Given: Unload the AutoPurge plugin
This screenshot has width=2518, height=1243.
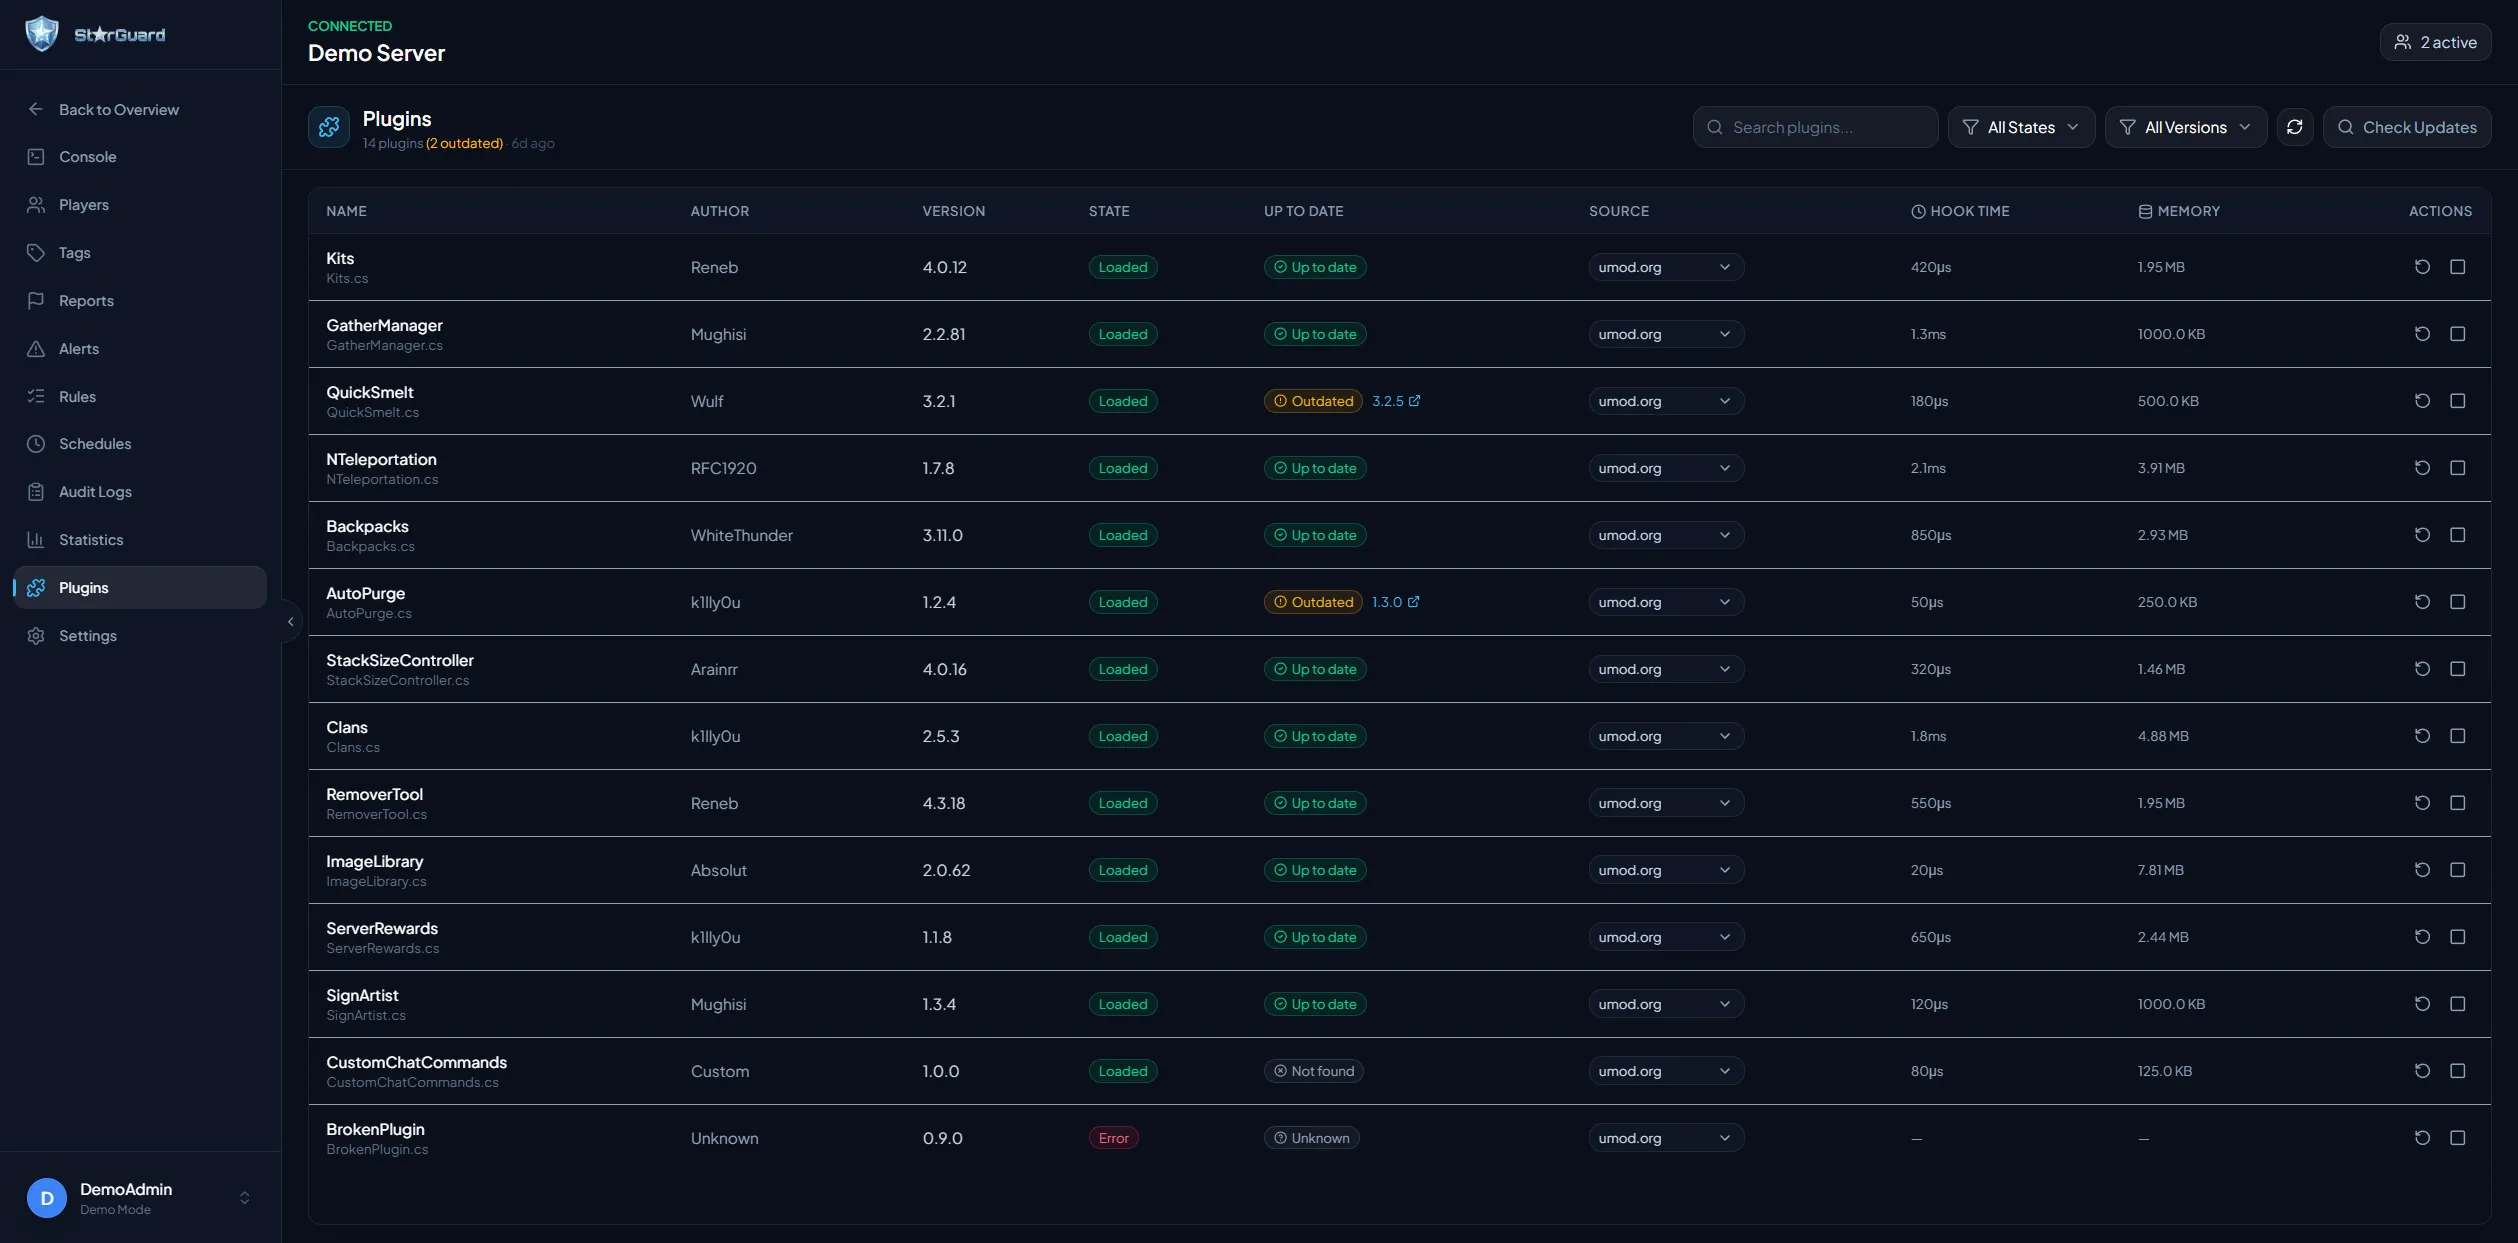Looking at the screenshot, I should pos(2459,602).
